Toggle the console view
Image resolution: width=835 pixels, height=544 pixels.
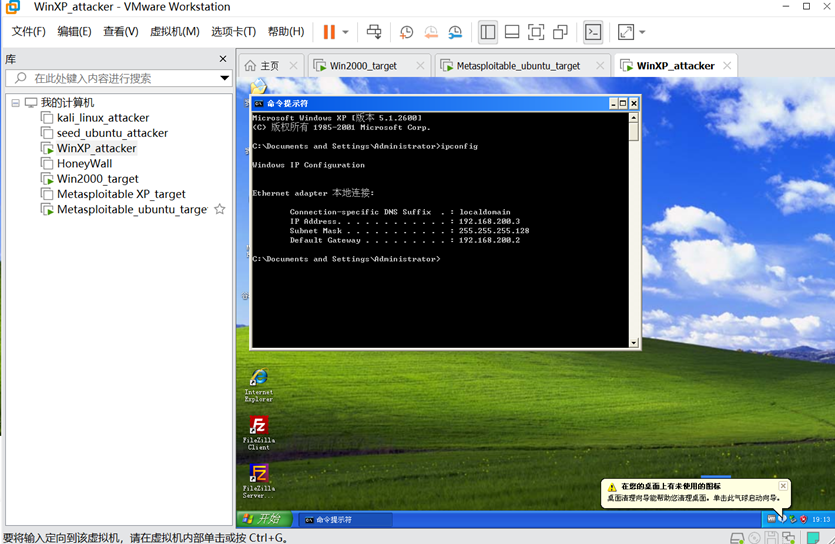click(593, 32)
